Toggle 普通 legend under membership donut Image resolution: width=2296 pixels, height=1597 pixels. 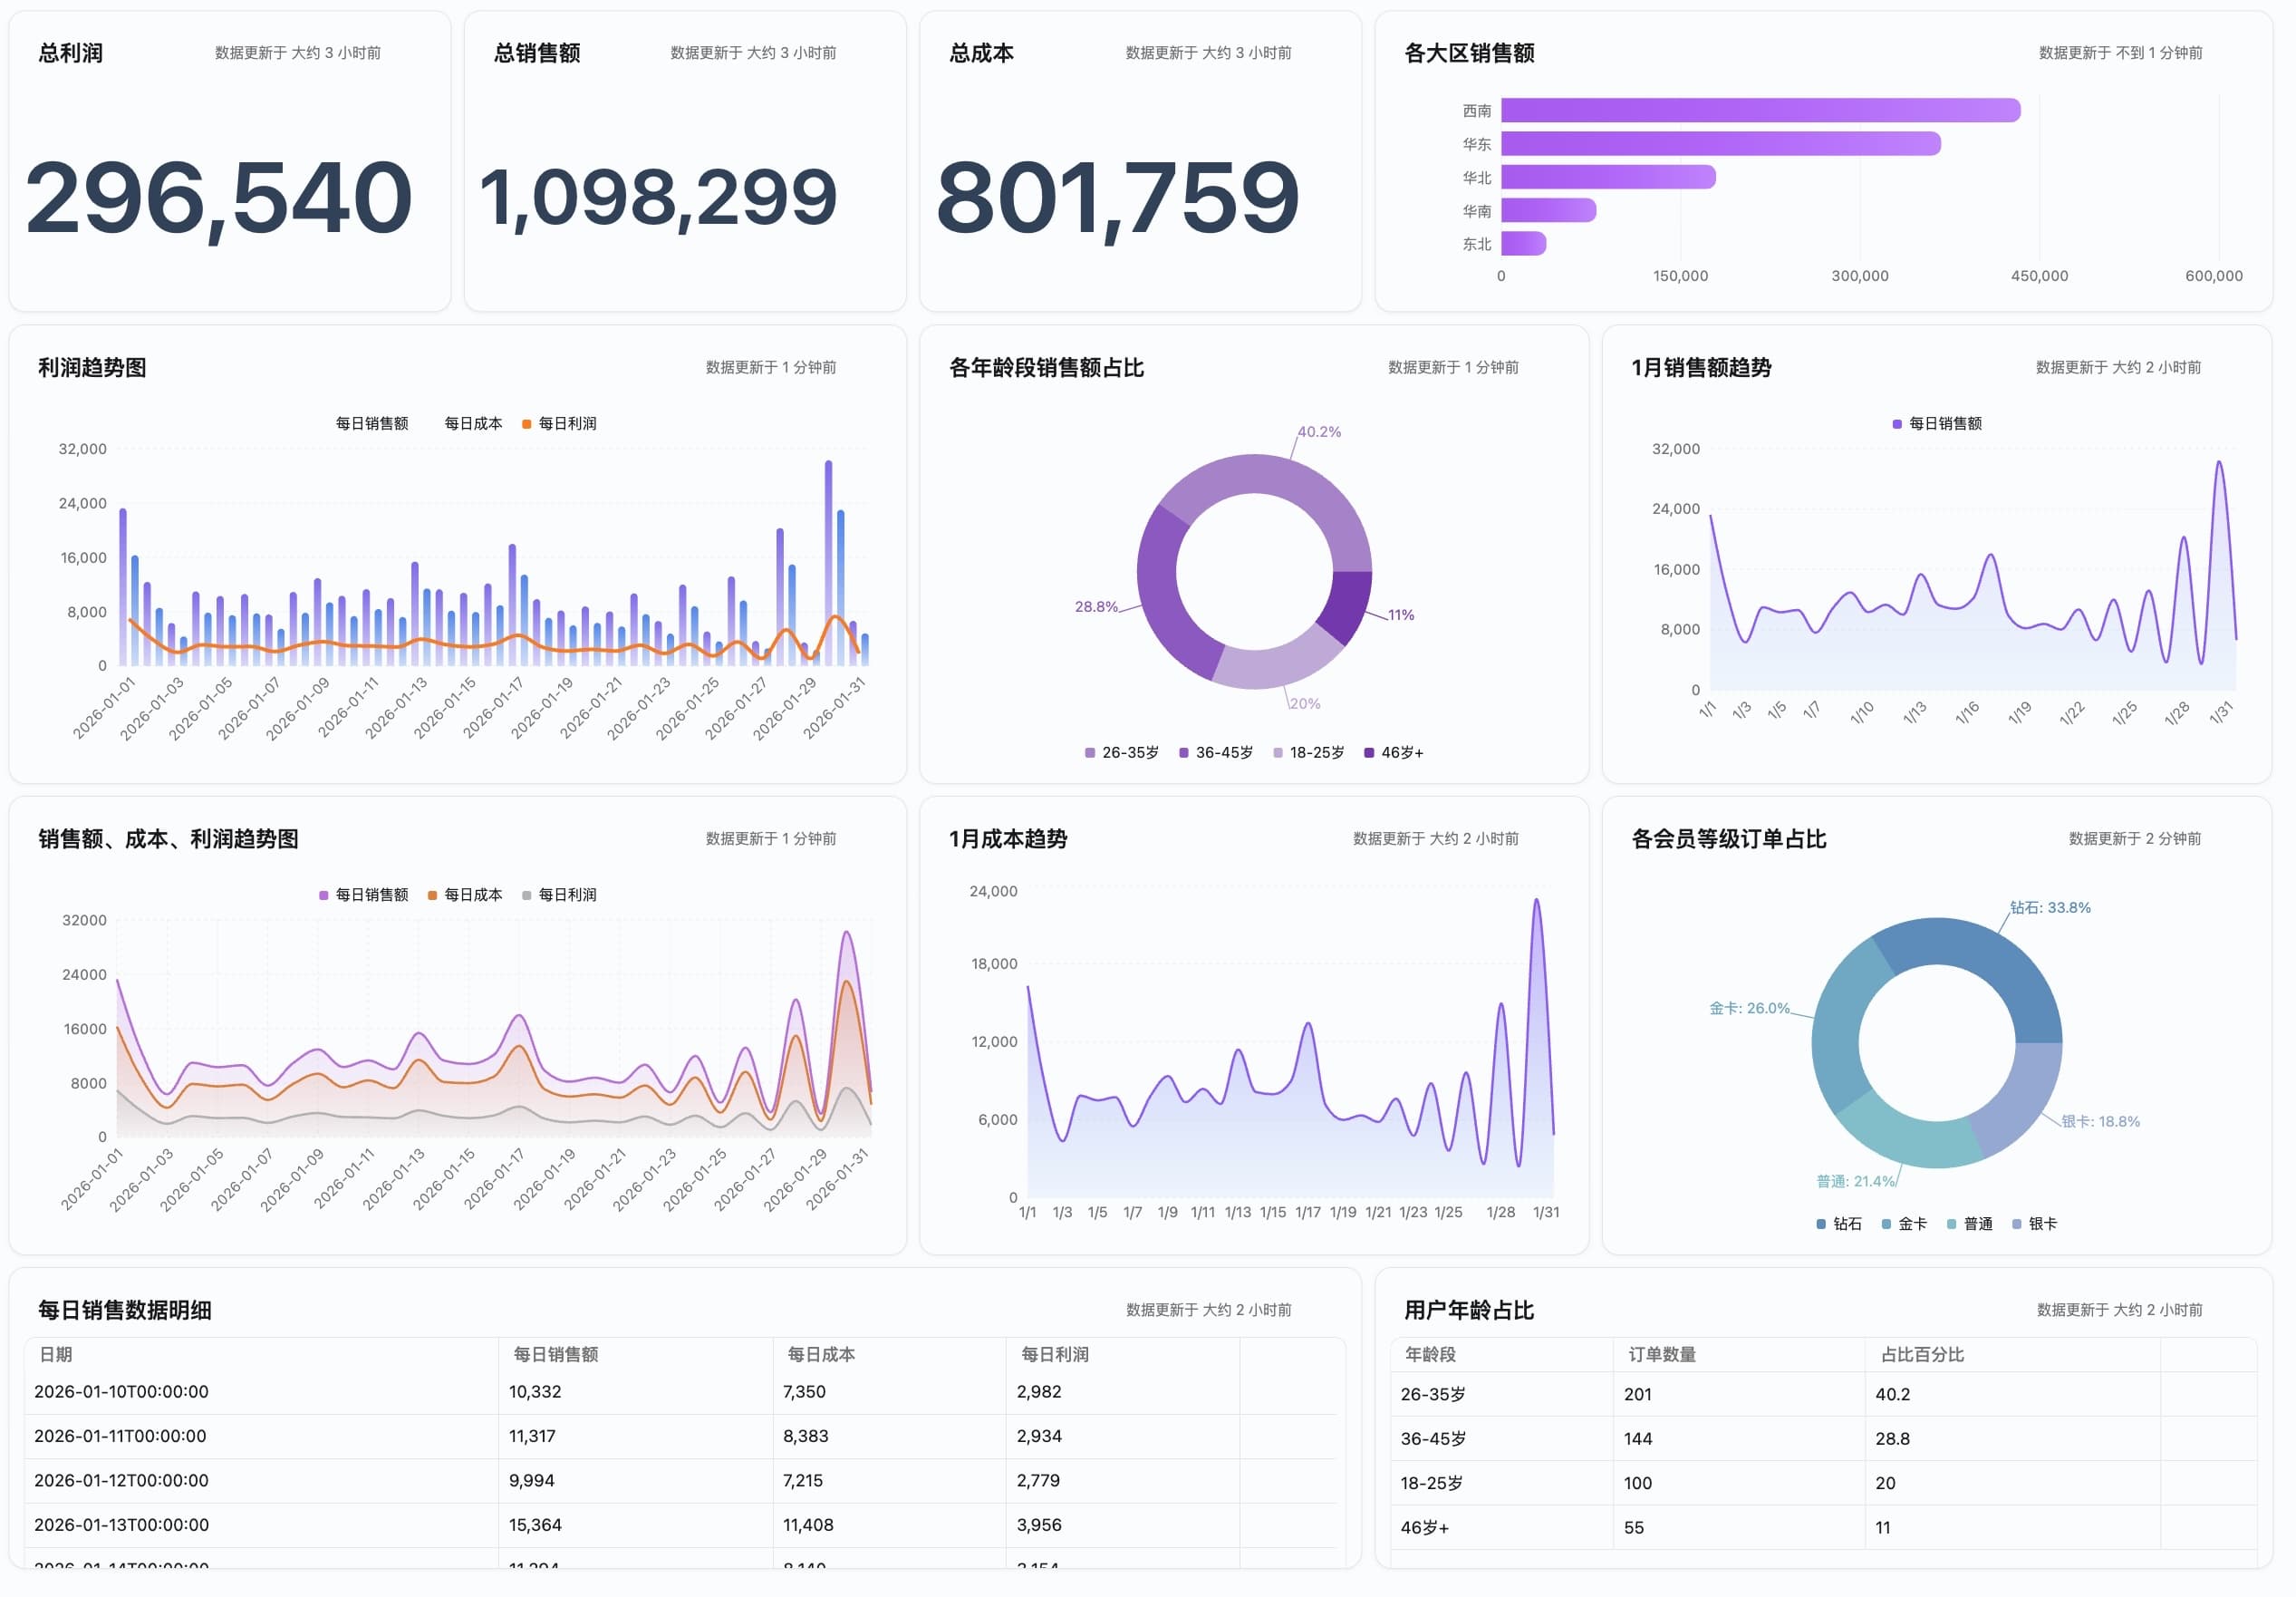[x=1969, y=1223]
